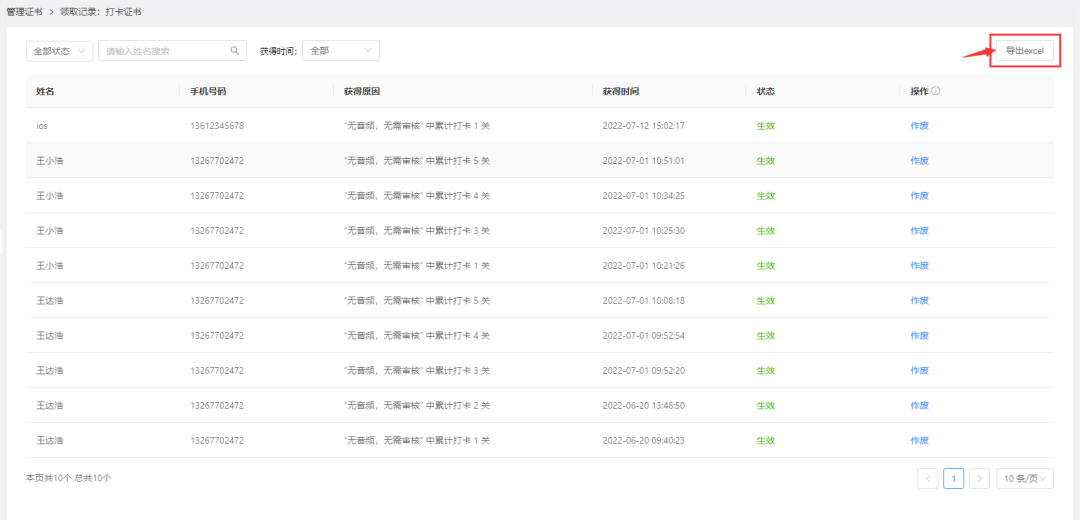Select the name cell 'ios'

(42, 125)
